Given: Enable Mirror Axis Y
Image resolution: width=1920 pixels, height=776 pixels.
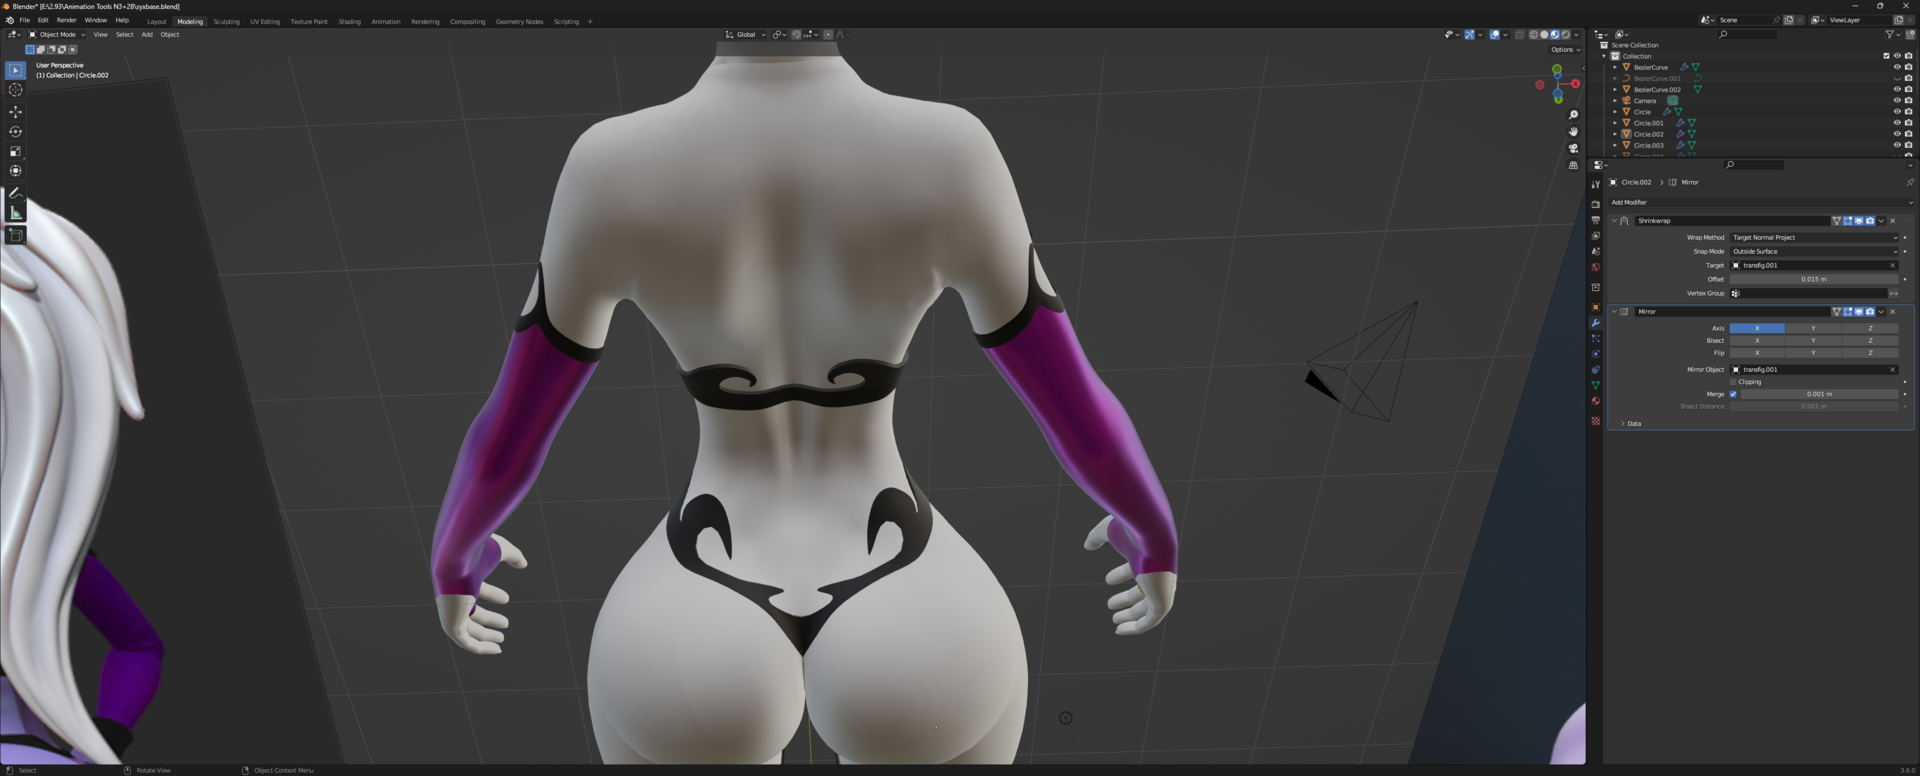Looking at the screenshot, I should click(1813, 328).
